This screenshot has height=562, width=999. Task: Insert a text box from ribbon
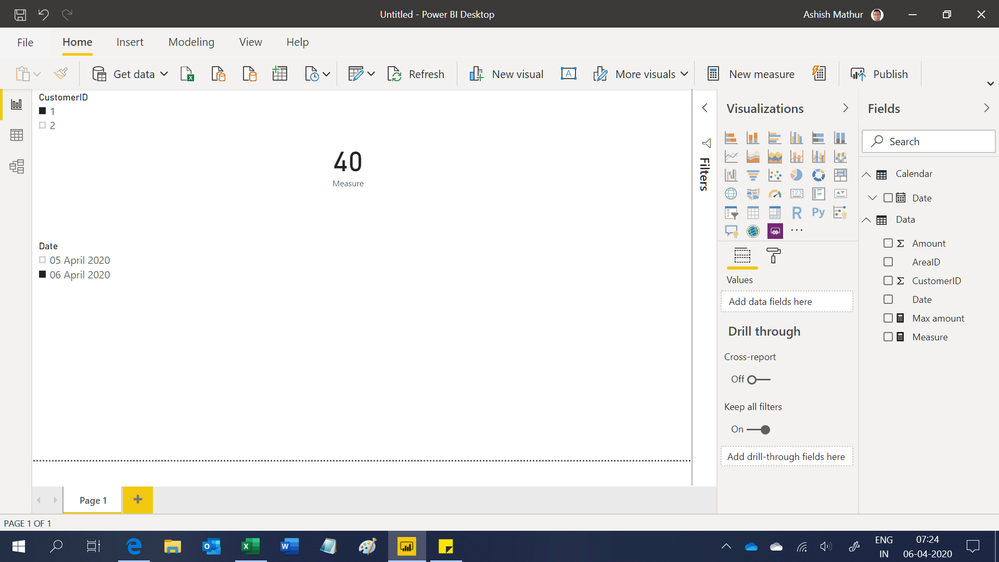tap(568, 74)
